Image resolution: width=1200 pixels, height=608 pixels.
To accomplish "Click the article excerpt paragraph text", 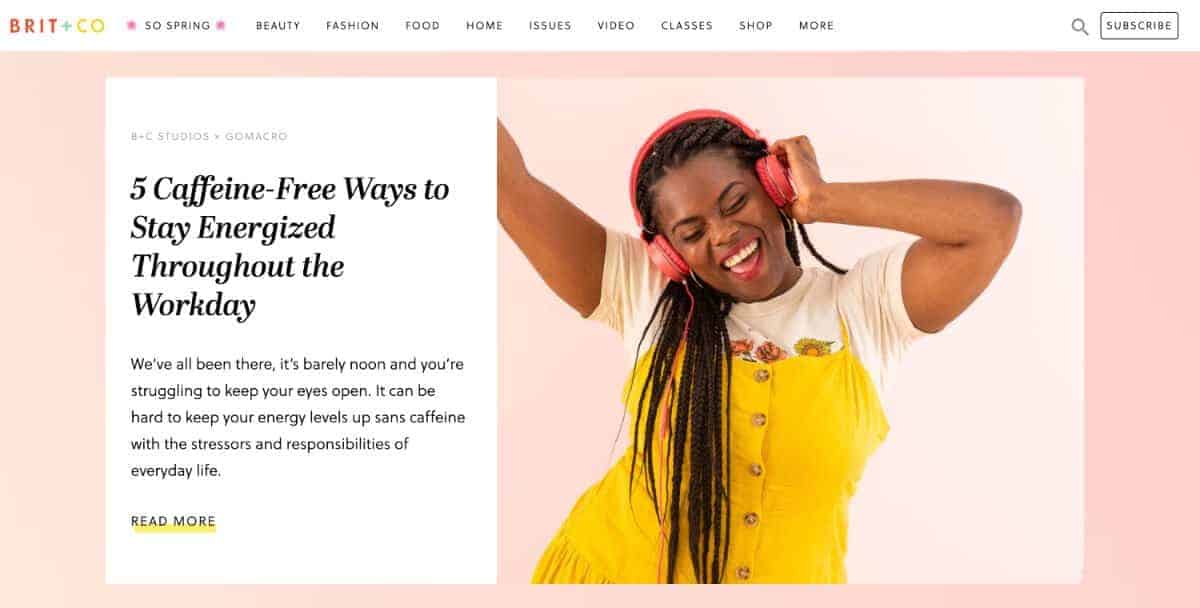I will pos(298,417).
